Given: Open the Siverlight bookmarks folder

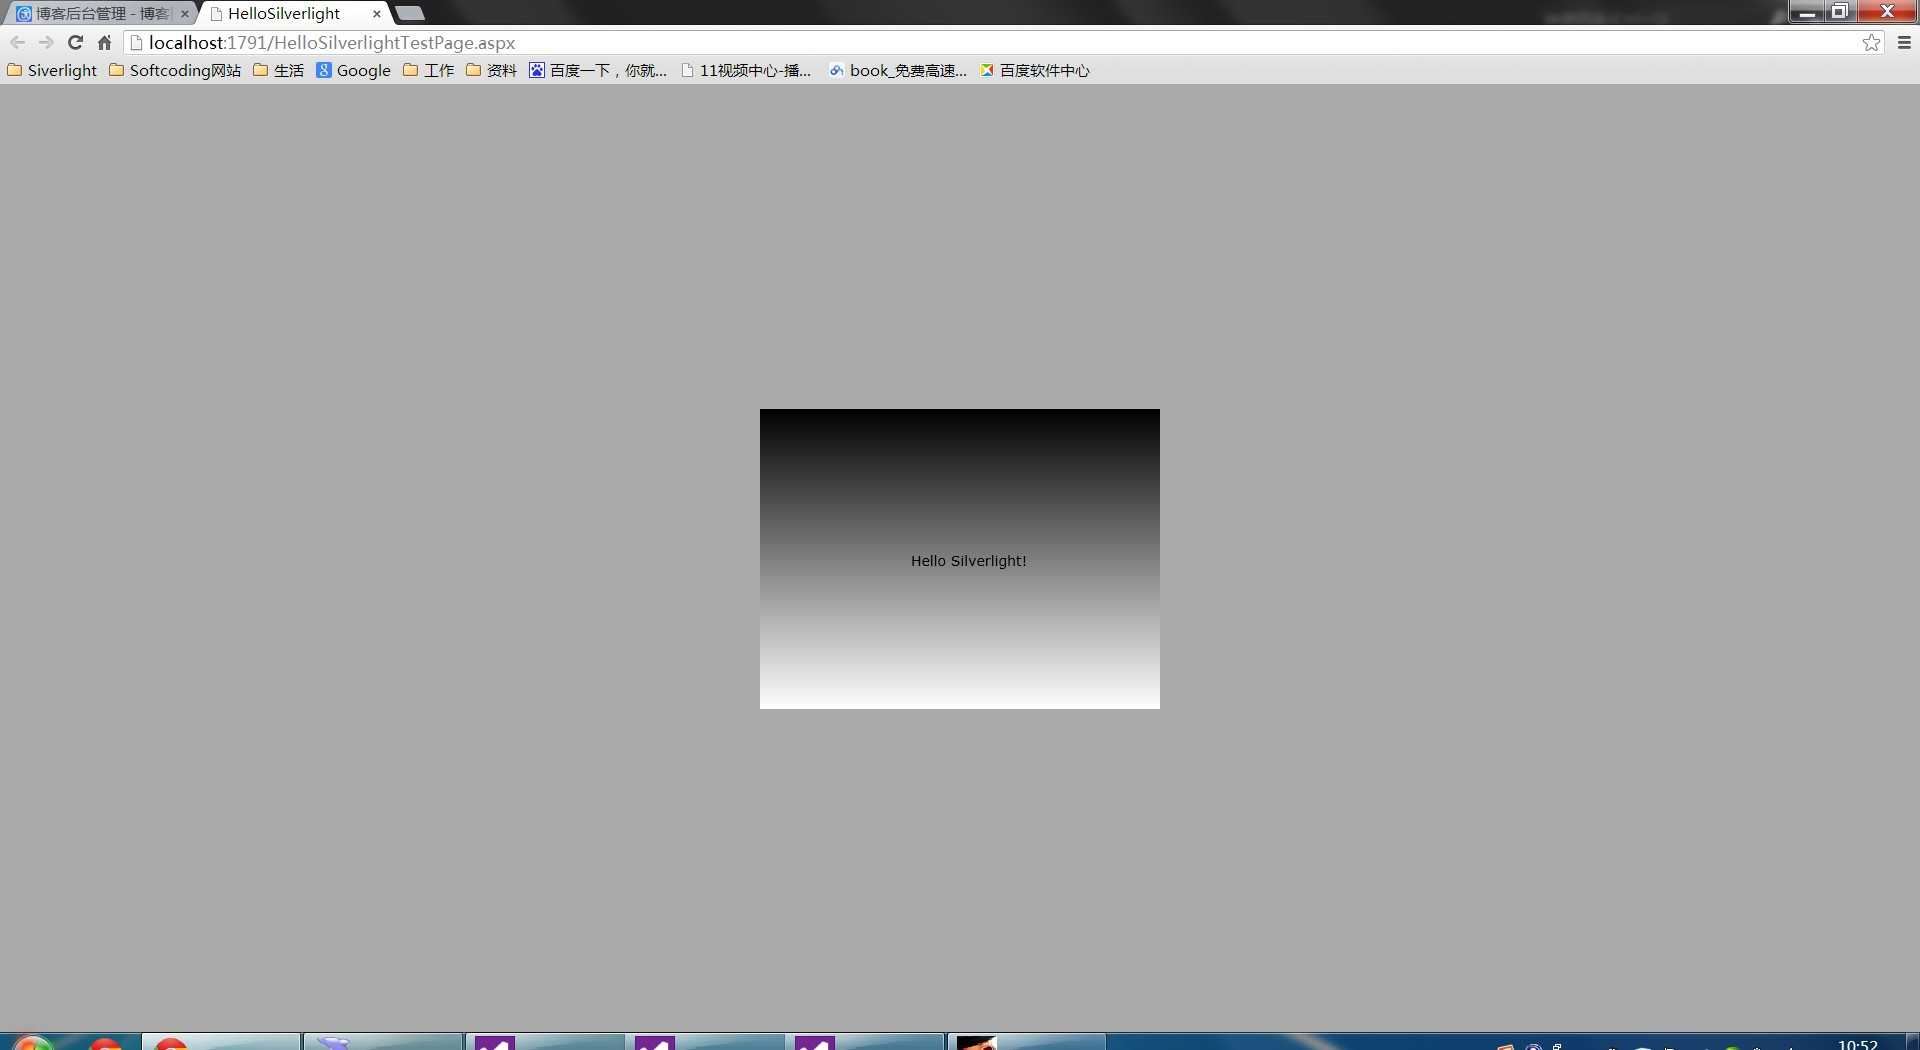Looking at the screenshot, I should point(52,70).
